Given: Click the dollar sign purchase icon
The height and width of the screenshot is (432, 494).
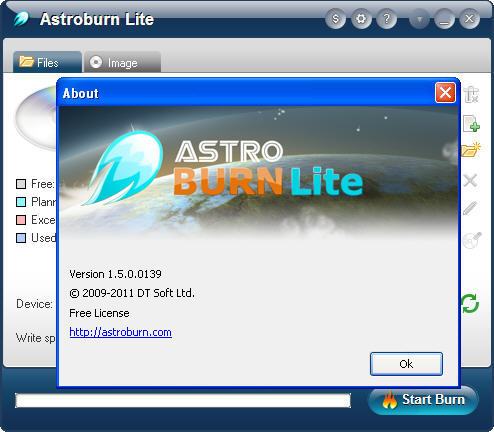Looking at the screenshot, I should pos(335,19).
